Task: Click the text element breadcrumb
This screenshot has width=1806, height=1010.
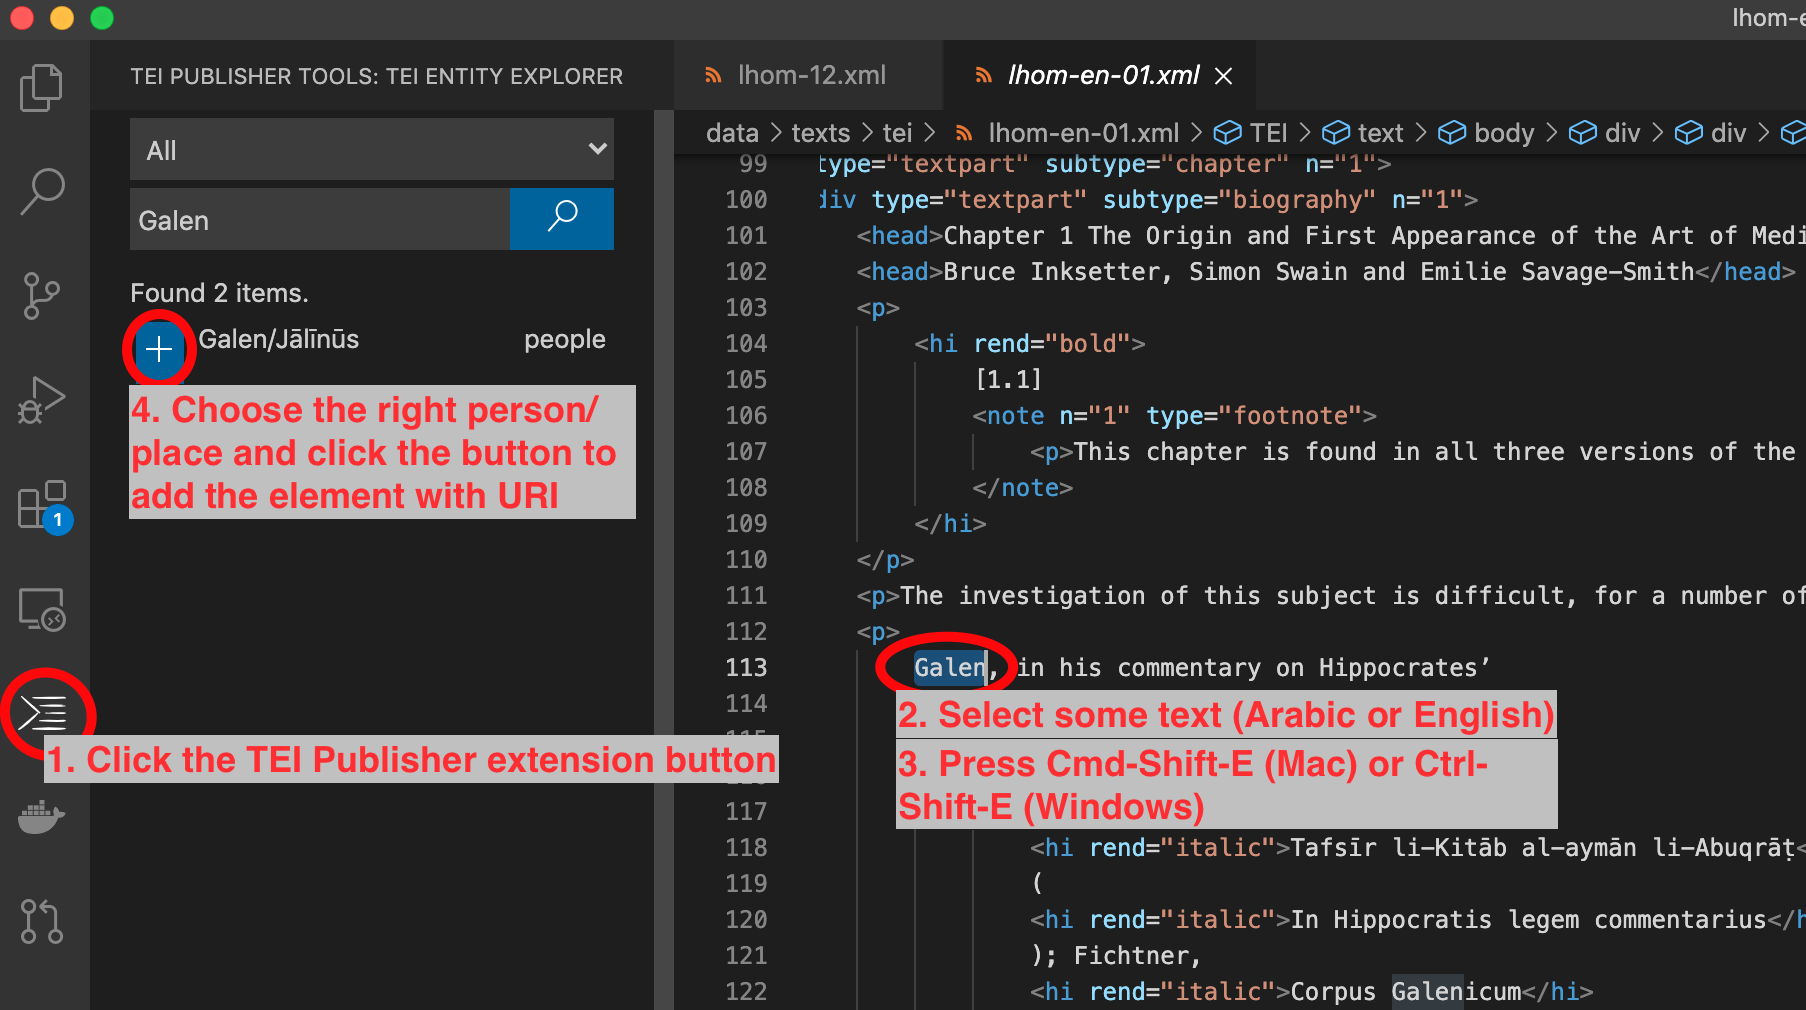Action: tap(1363, 133)
